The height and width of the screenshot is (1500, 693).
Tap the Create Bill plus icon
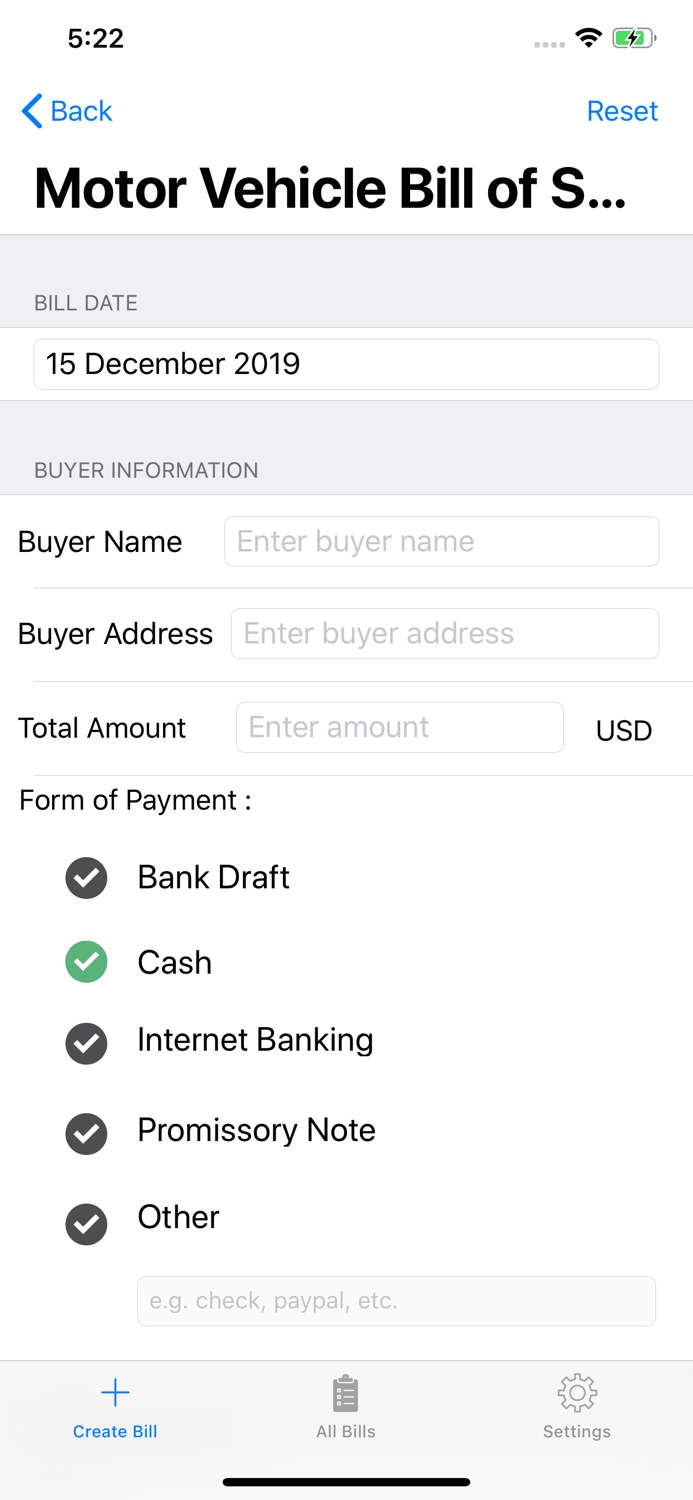pyautogui.click(x=114, y=1391)
